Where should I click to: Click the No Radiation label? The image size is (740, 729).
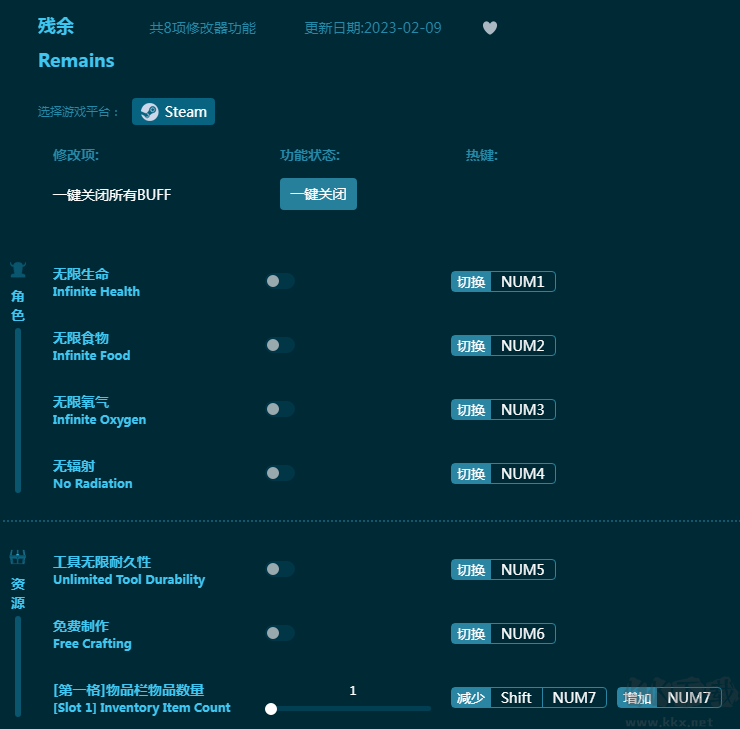(92, 483)
